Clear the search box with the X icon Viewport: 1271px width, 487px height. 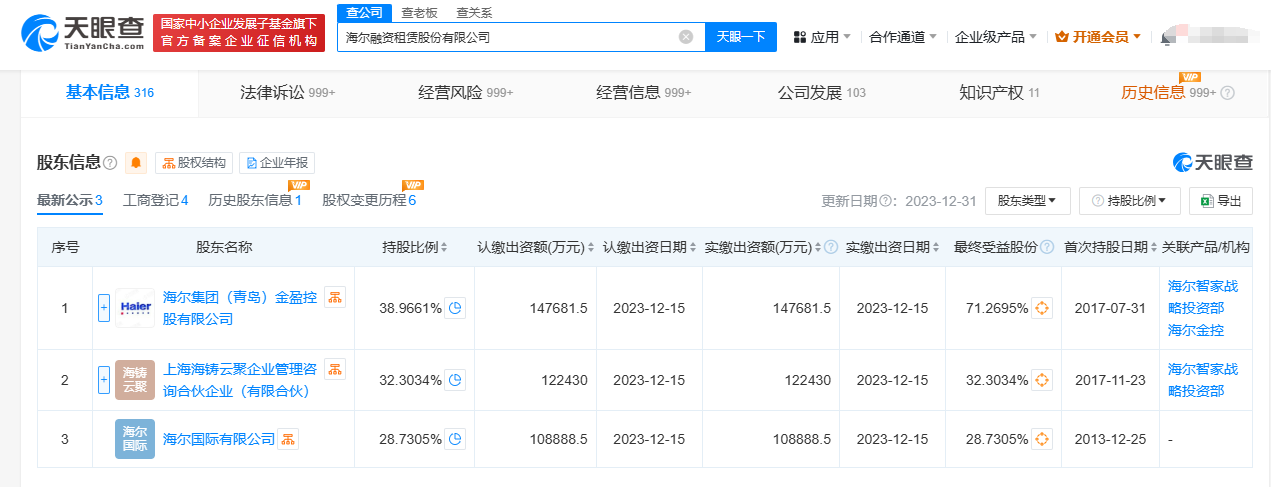point(686,37)
